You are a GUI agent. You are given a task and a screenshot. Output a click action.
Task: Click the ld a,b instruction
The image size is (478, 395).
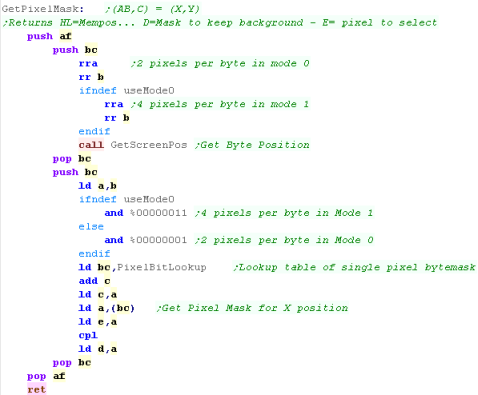click(x=98, y=186)
